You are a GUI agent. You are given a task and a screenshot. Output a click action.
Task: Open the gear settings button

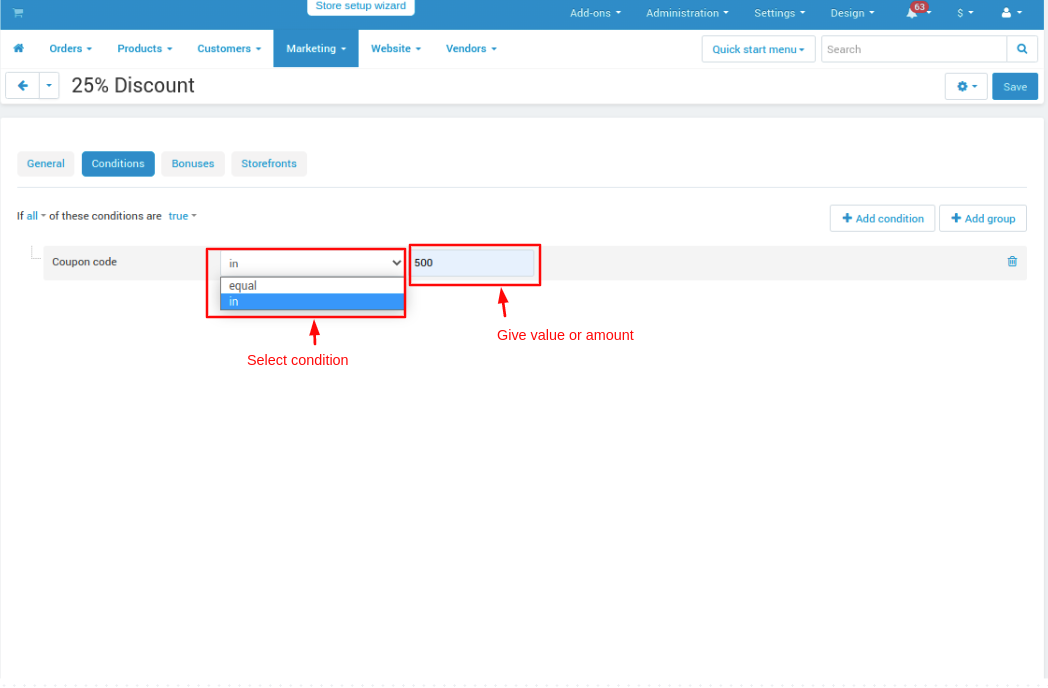pyautogui.click(x=966, y=87)
